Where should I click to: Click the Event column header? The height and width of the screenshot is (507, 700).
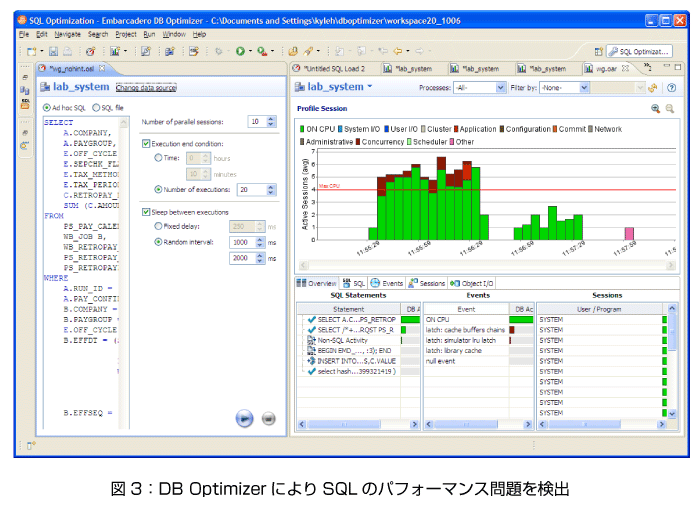click(466, 309)
